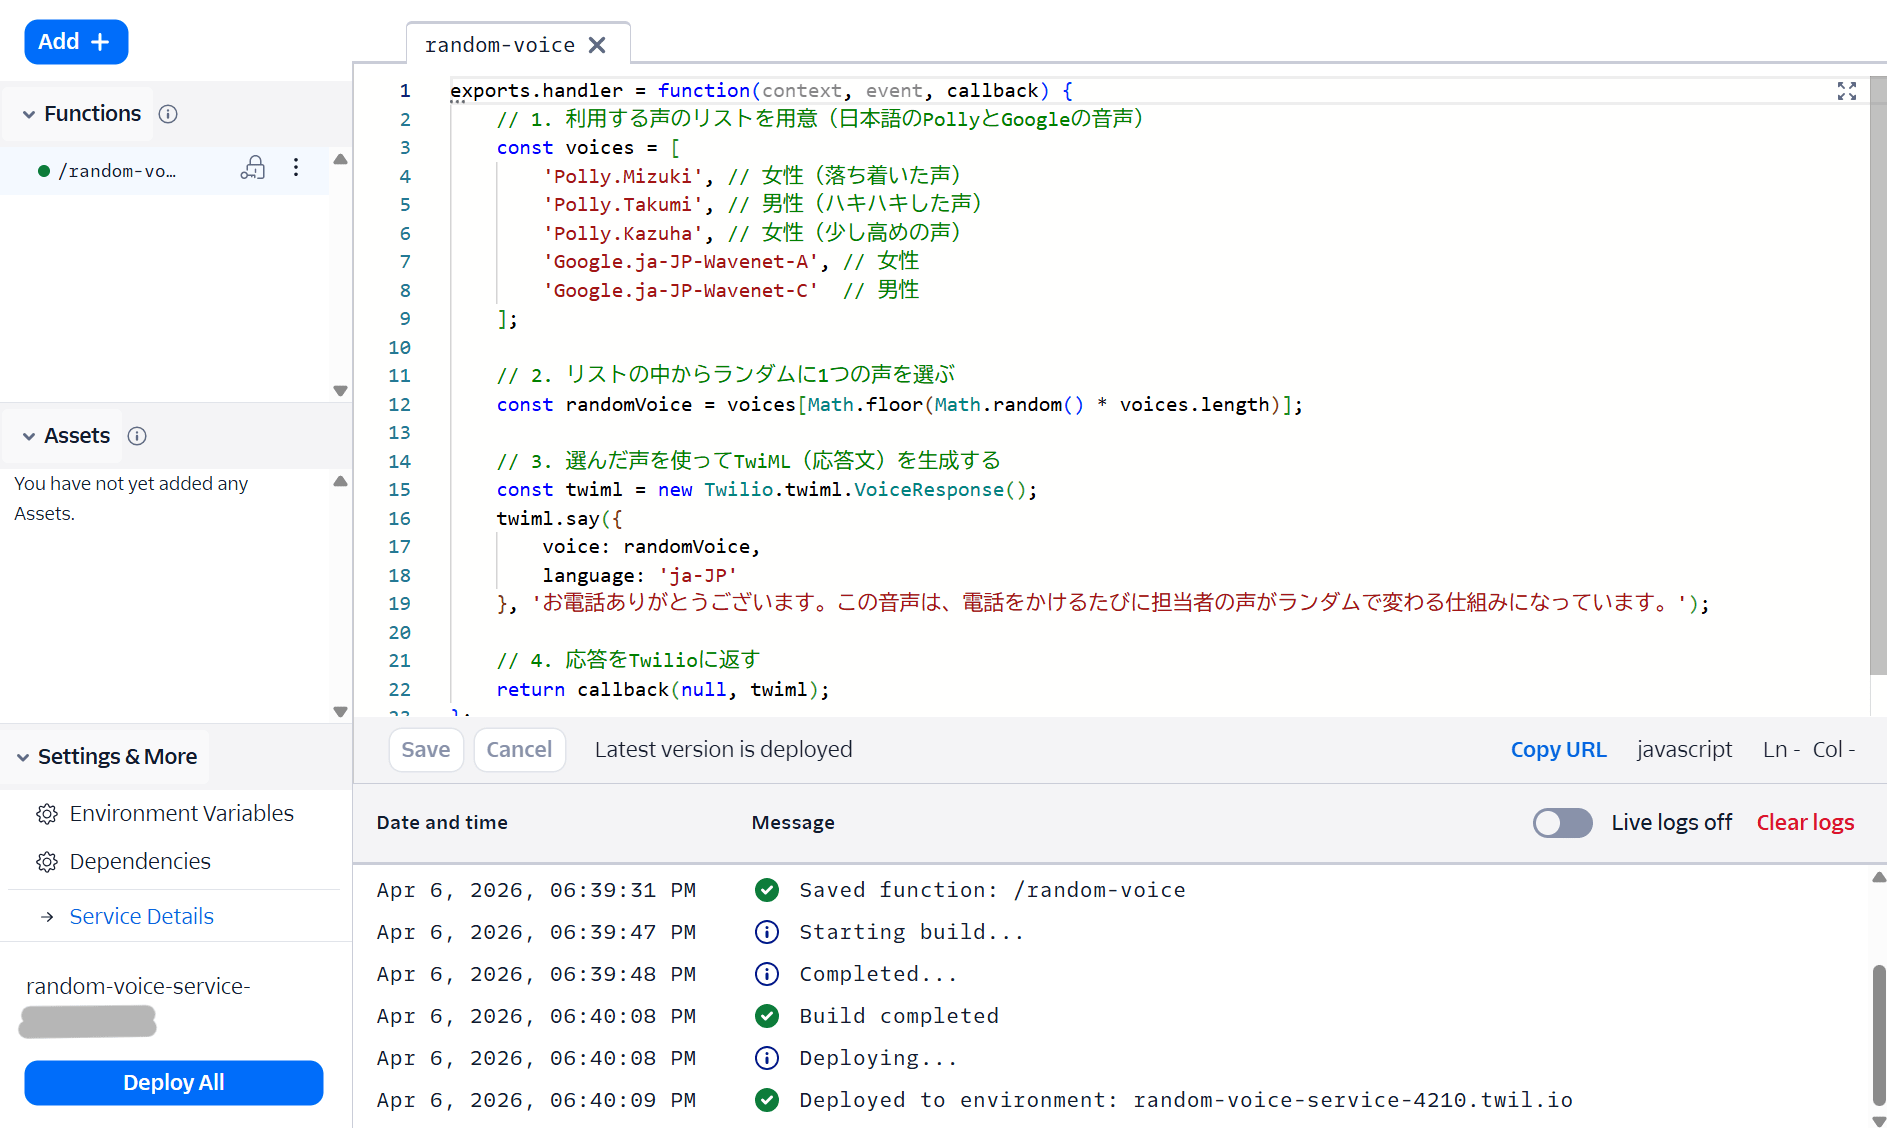Click the gear icon beside Environment Variables
The image size is (1887, 1128).
[x=47, y=813]
